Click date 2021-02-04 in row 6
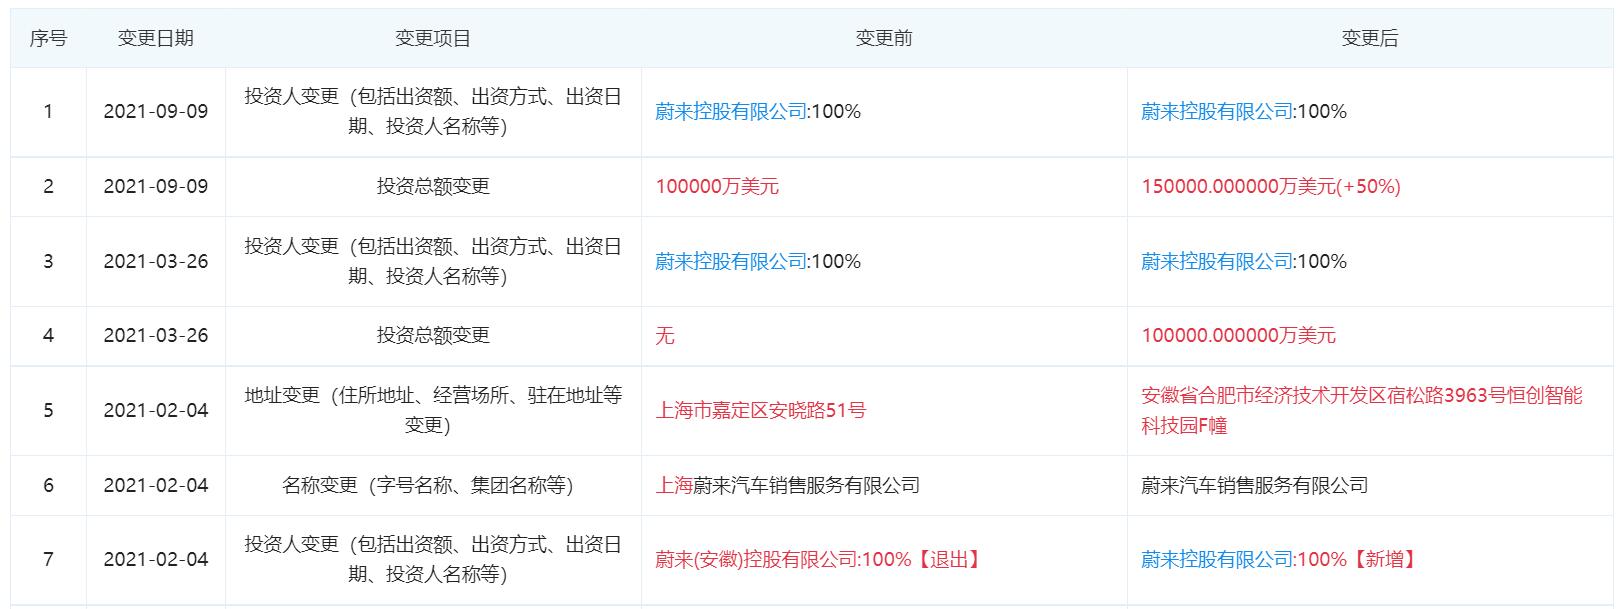Viewport: 1621px width, 609px height. (x=156, y=486)
